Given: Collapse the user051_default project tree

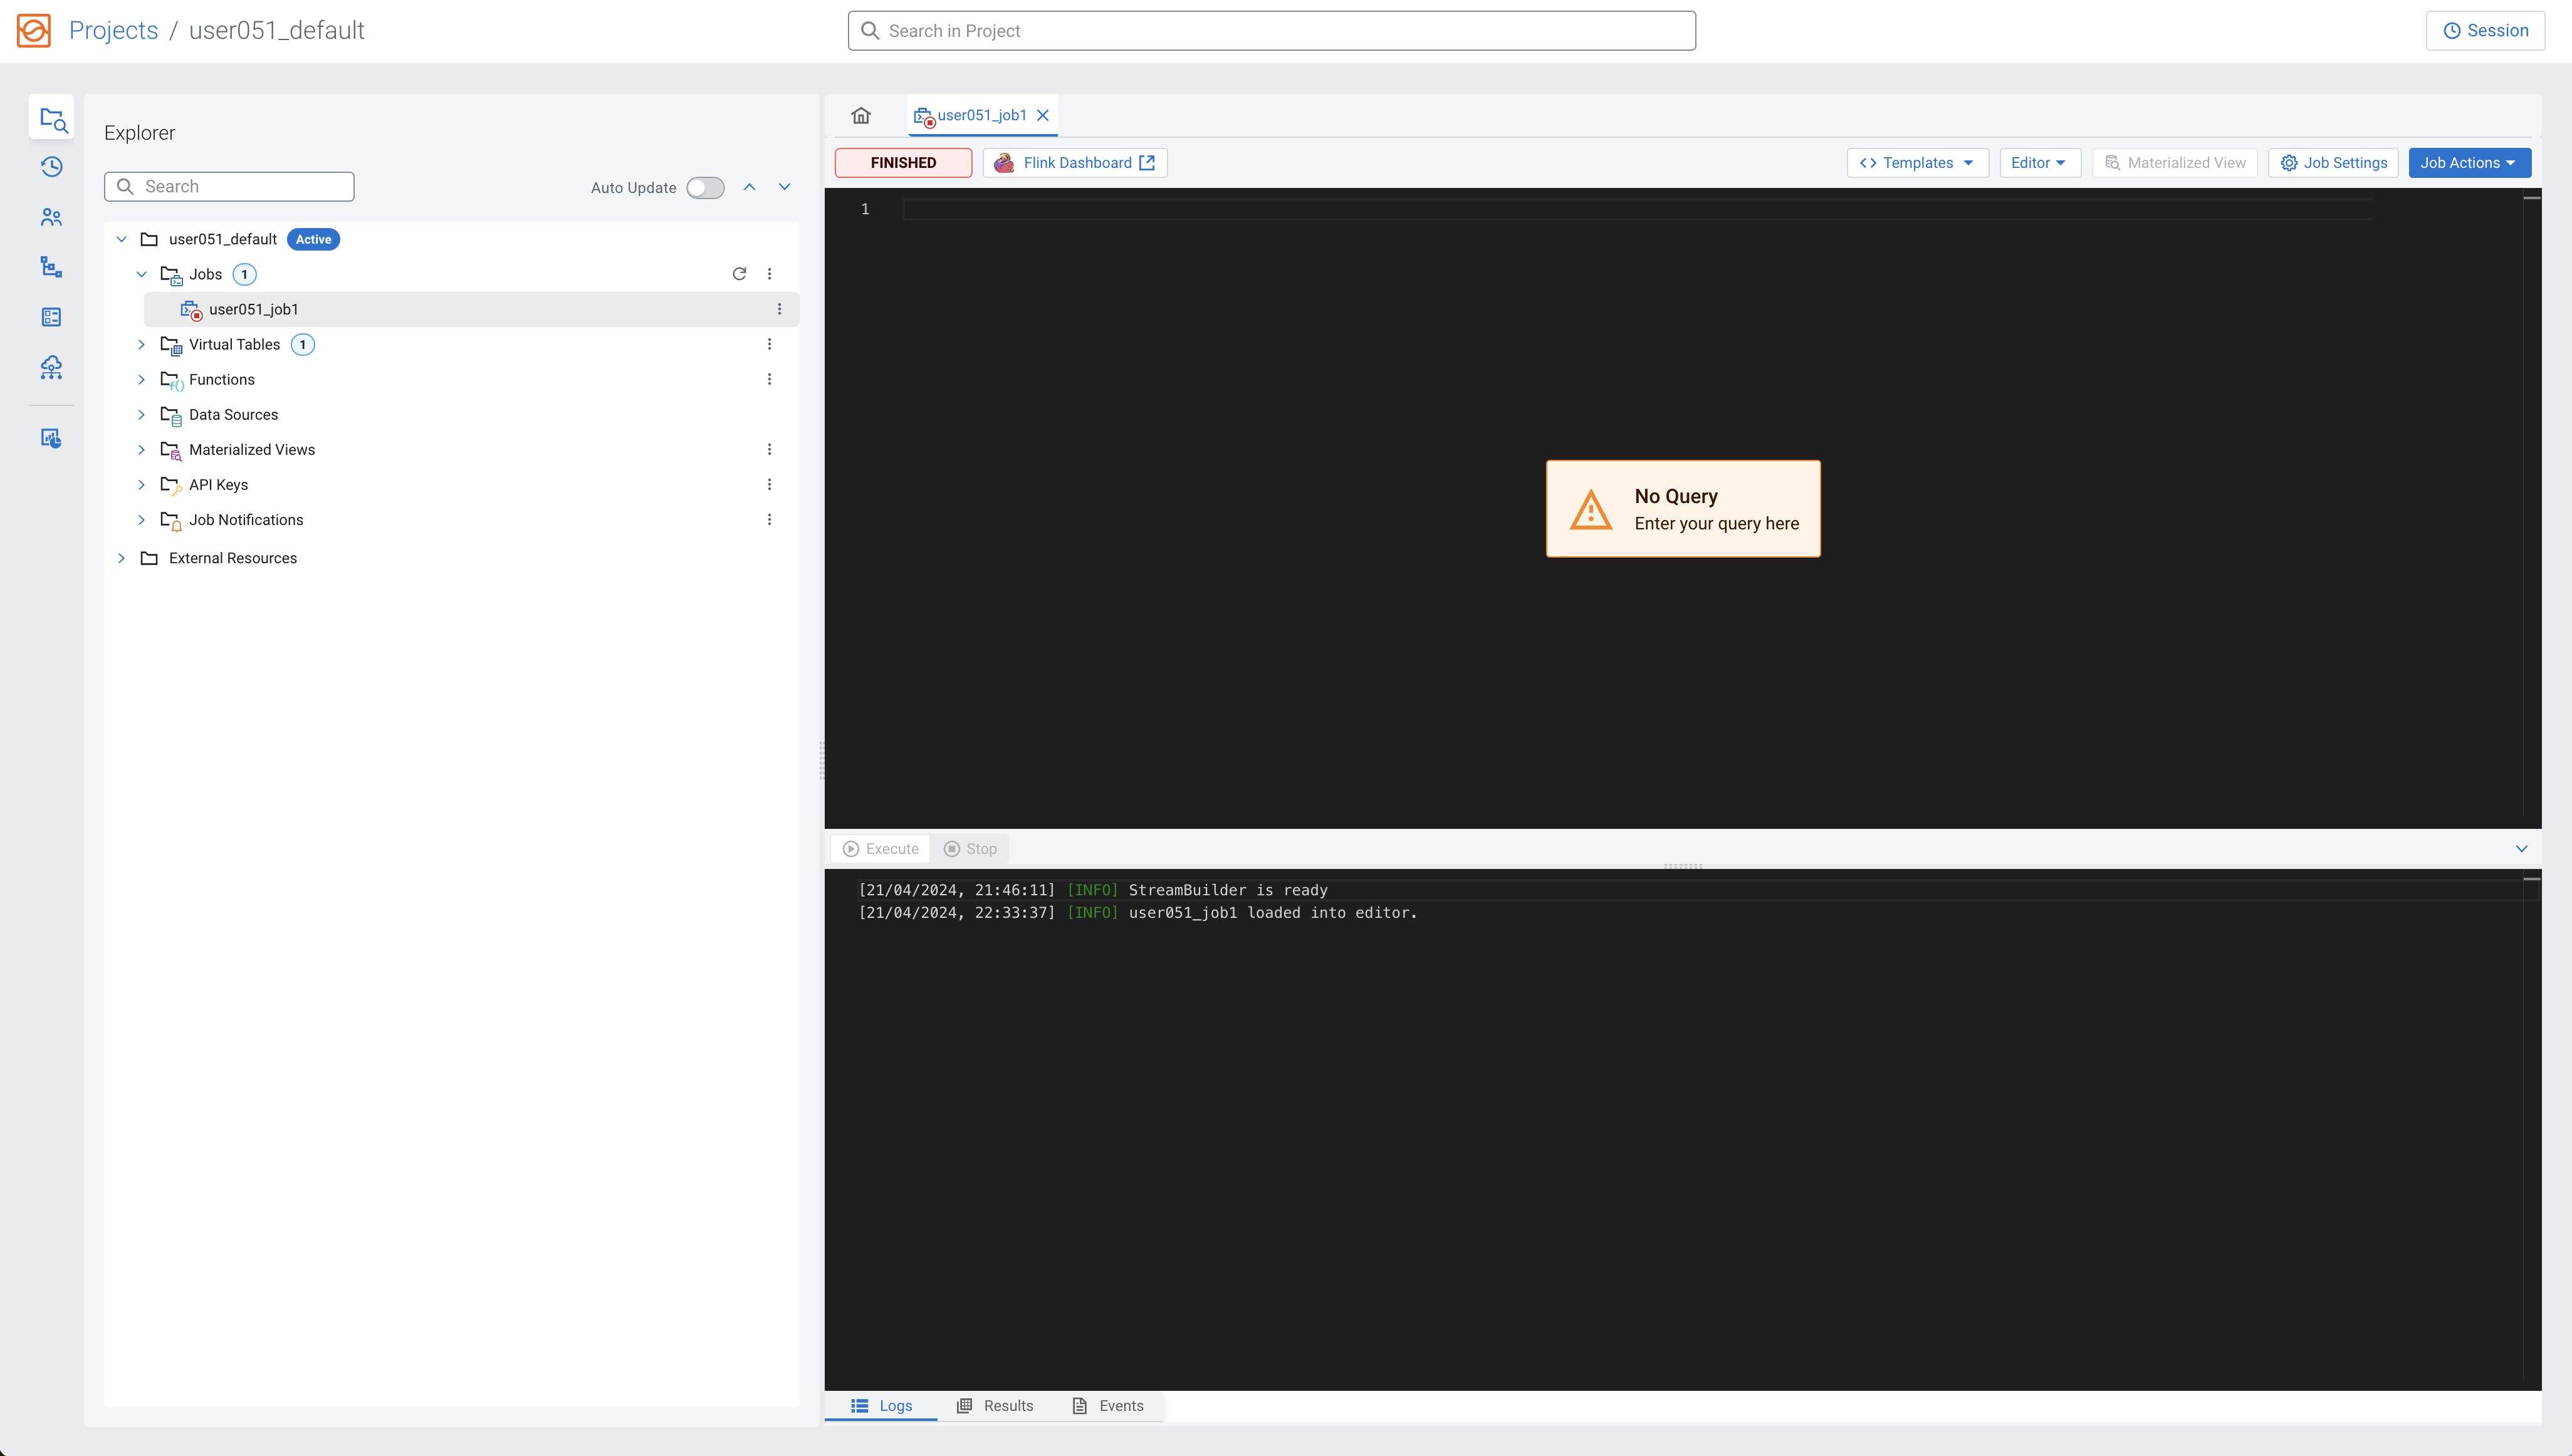Looking at the screenshot, I should (x=121, y=239).
